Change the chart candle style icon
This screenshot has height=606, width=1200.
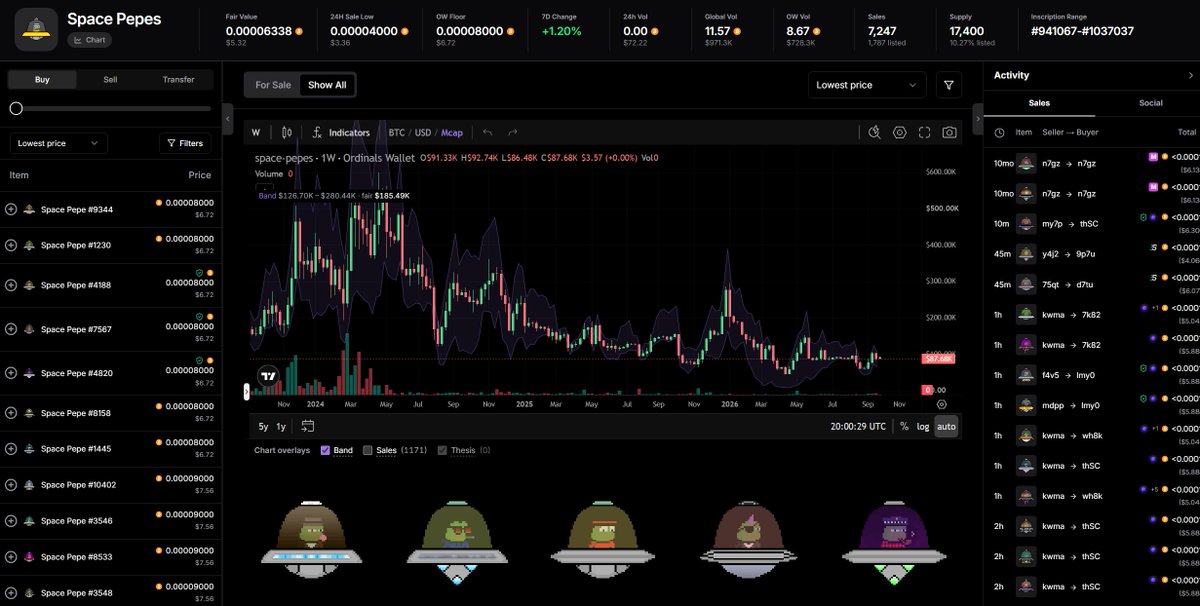coord(287,132)
